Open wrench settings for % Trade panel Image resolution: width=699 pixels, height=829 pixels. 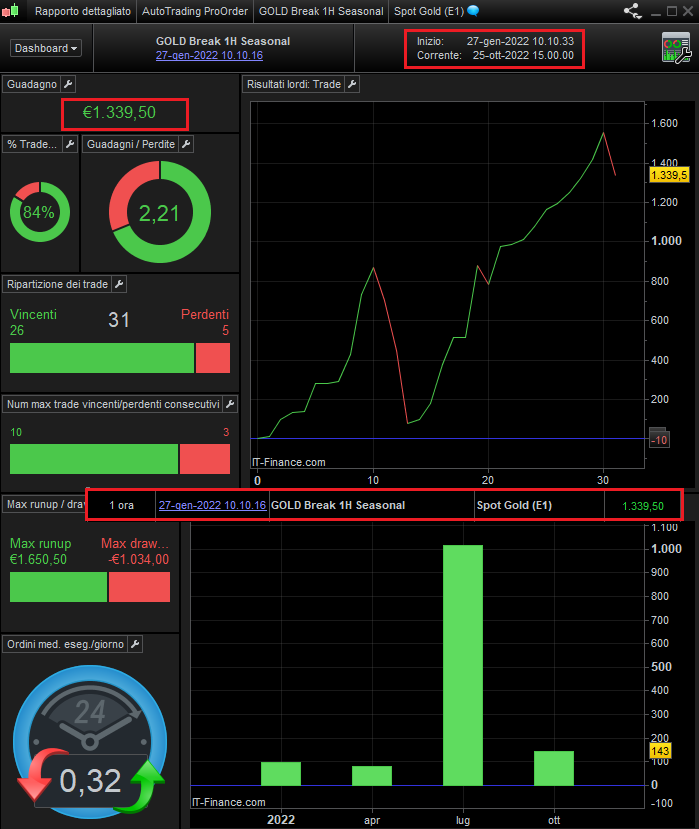(x=70, y=144)
